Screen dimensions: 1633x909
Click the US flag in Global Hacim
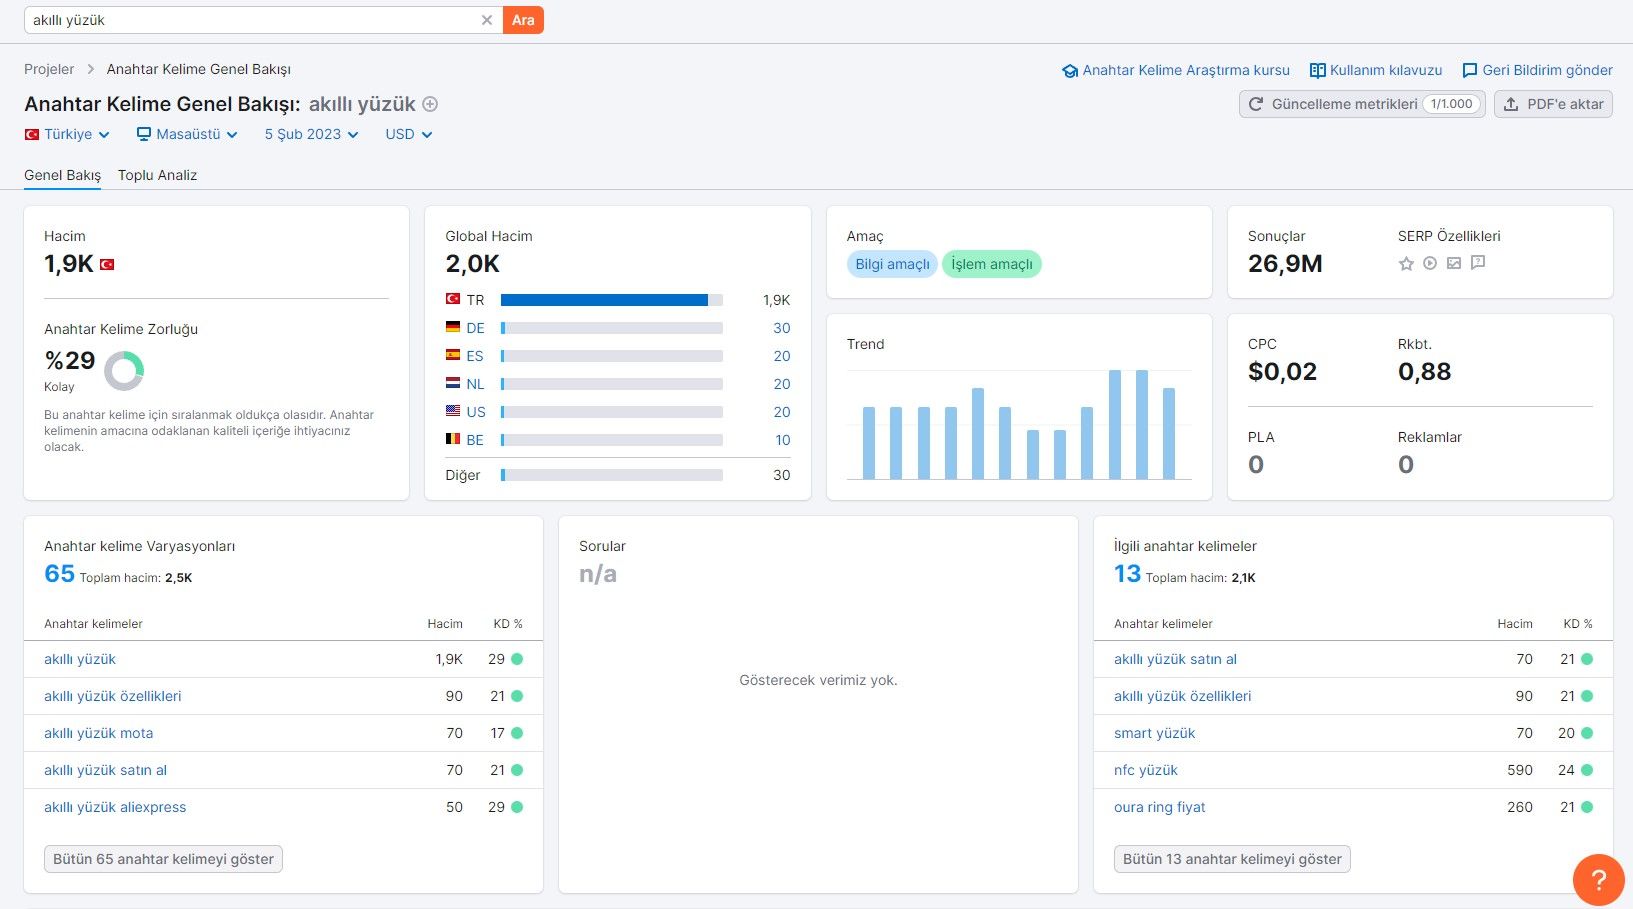(453, 412)
